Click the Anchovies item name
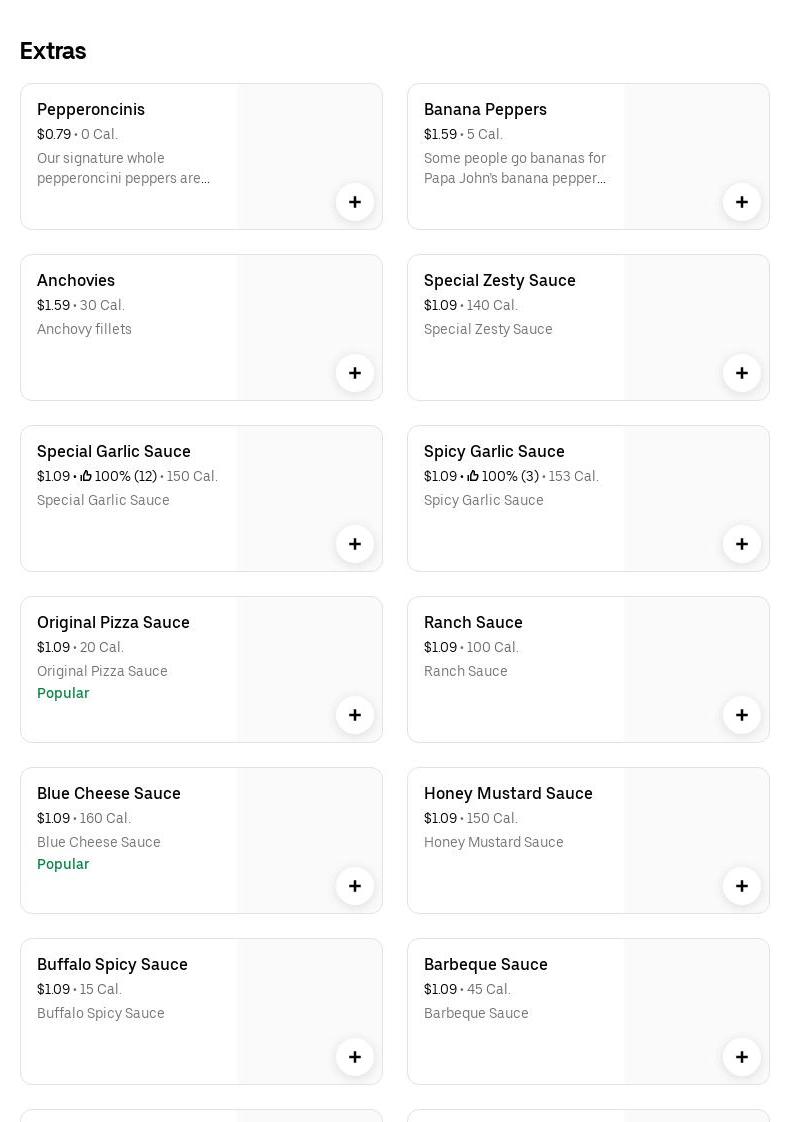 coord(76,281)
